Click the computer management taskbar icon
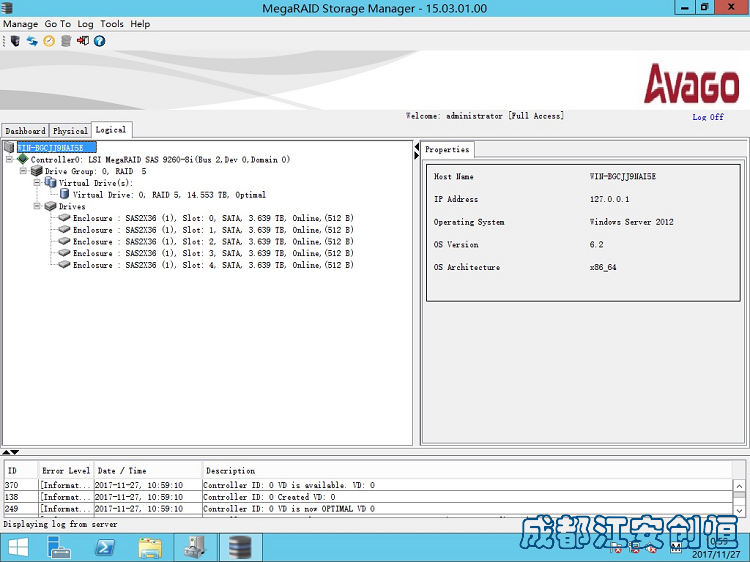The height and width of the screenshot is (562, 750). coord(195,548)
